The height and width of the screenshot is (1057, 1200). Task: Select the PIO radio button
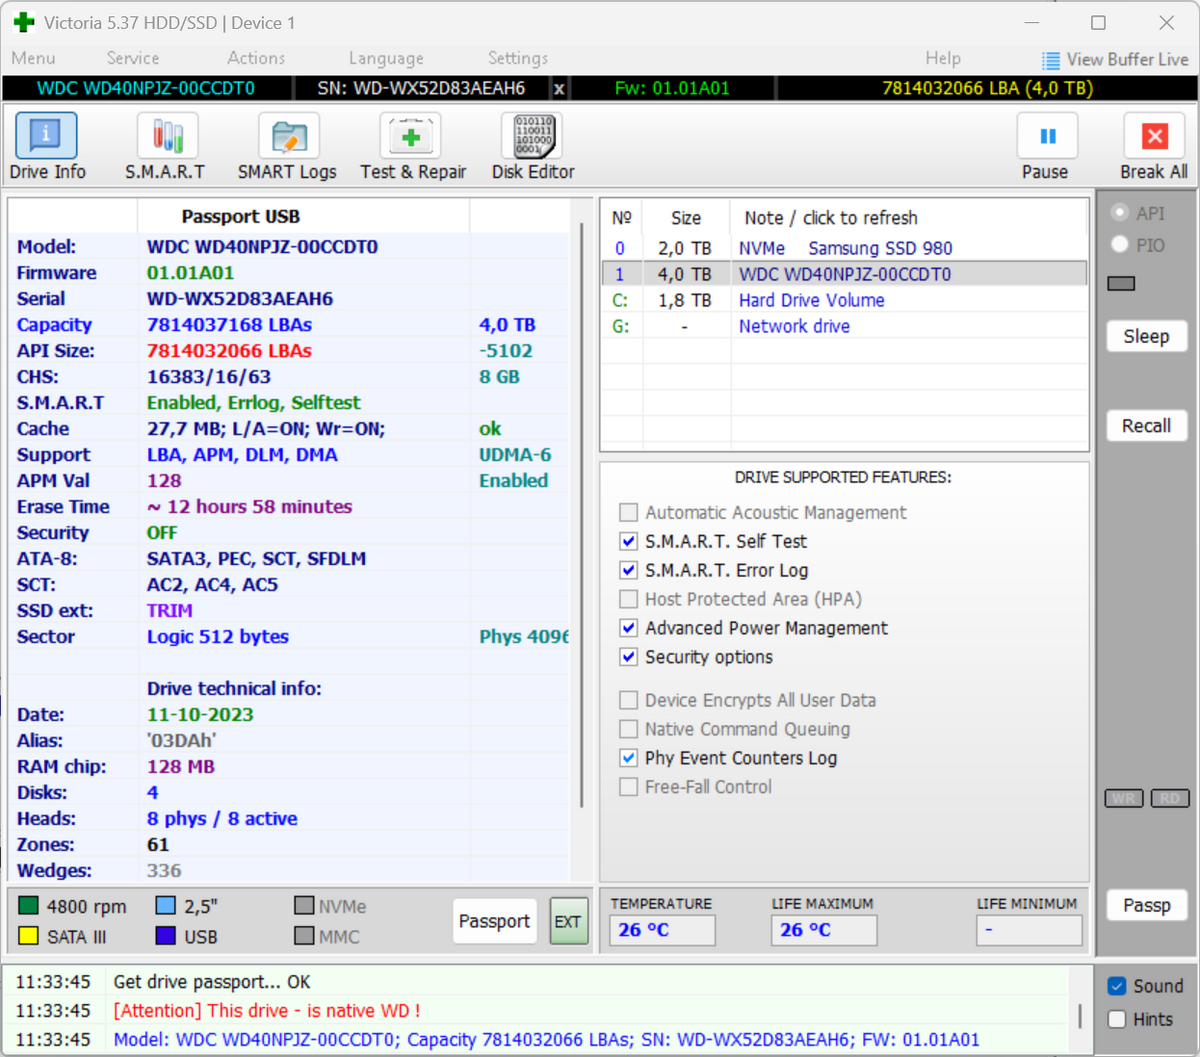click(x=1120, y=244)
